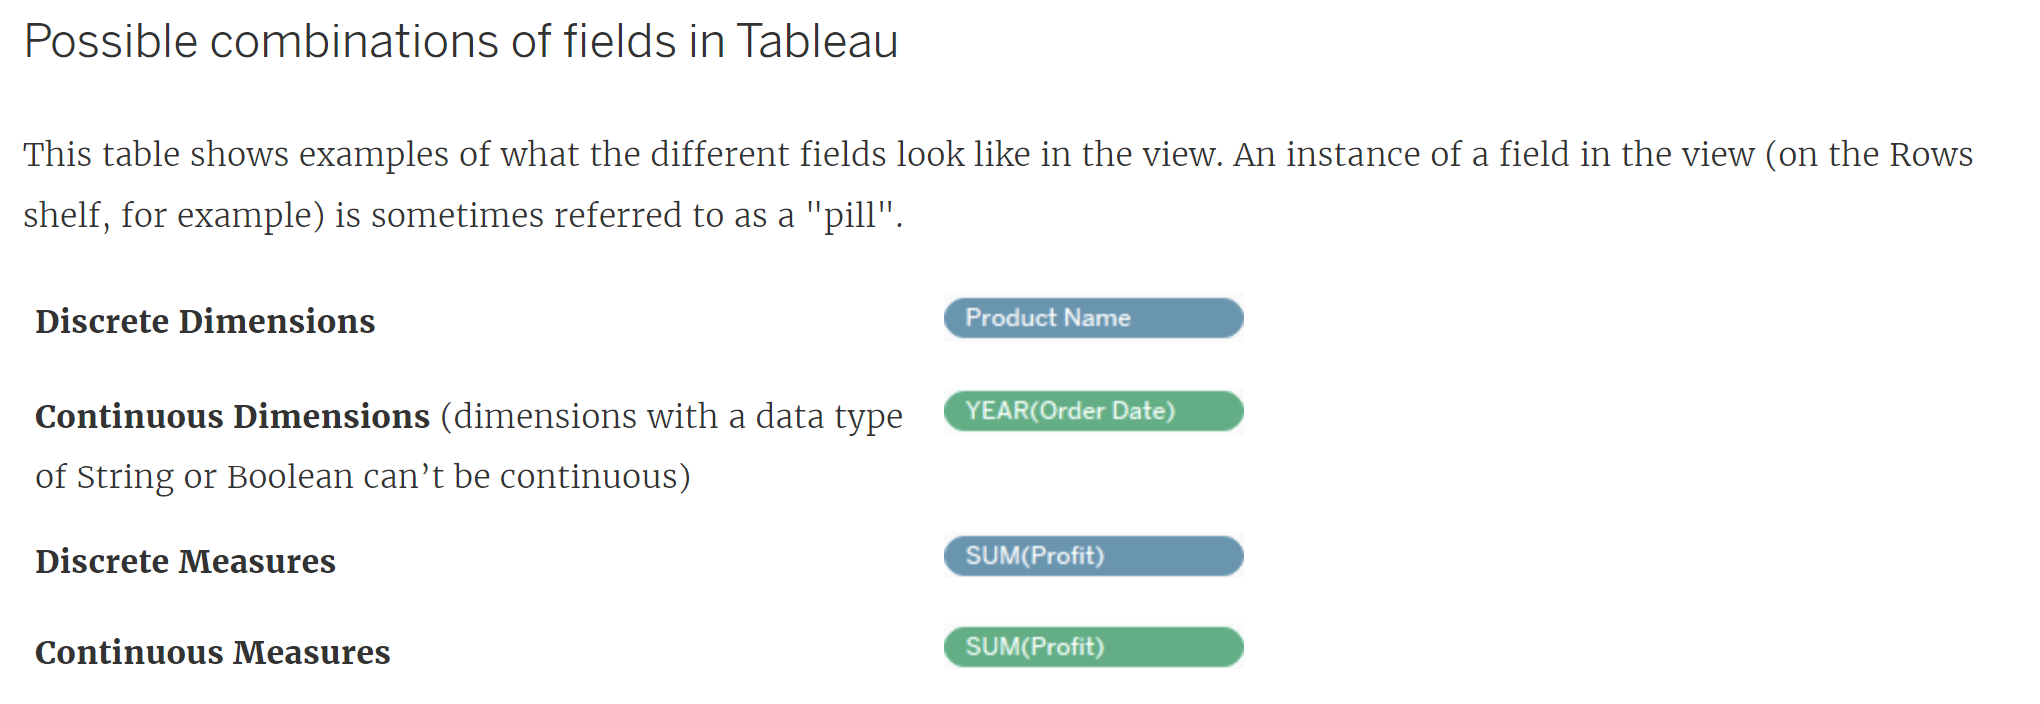This screenshot has height=704, width=2040.
Task: Select the Discrete Measures label
Action: click(185, 561)
